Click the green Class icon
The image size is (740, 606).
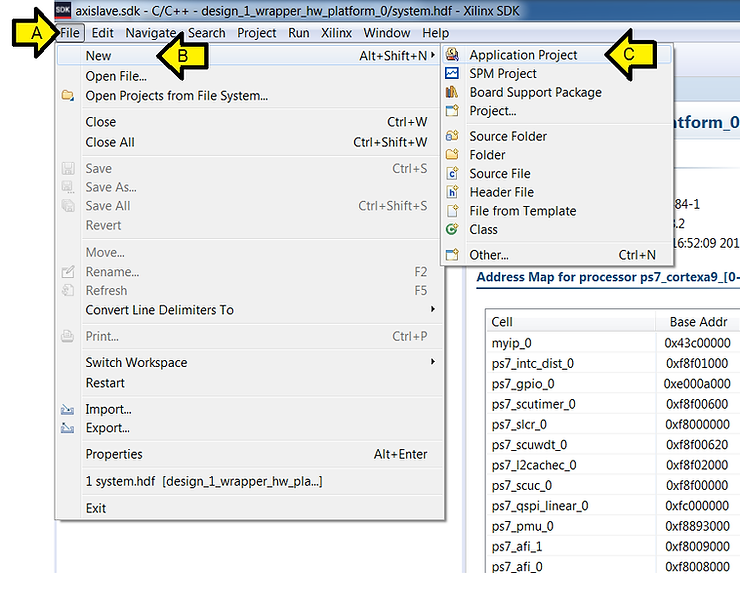pos(452,229)
